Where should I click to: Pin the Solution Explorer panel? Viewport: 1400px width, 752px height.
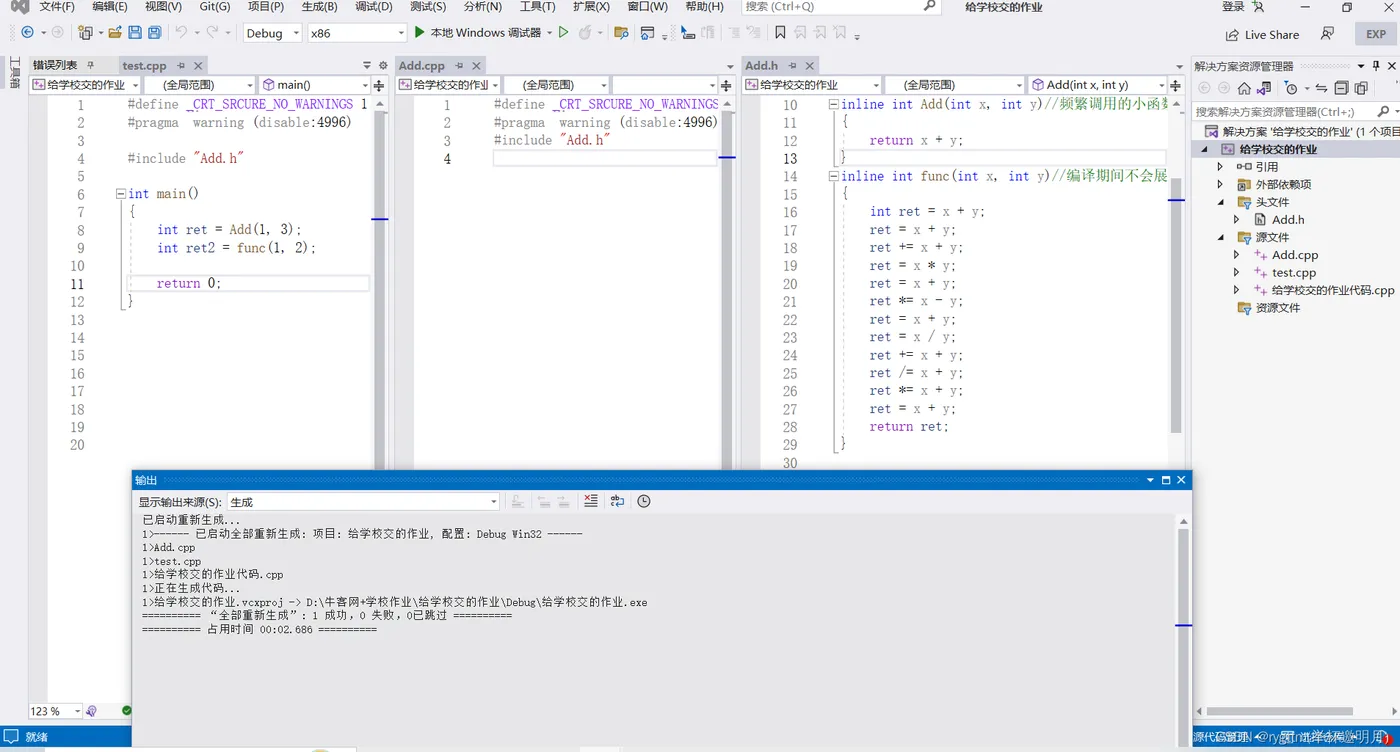click(1375, 66)
